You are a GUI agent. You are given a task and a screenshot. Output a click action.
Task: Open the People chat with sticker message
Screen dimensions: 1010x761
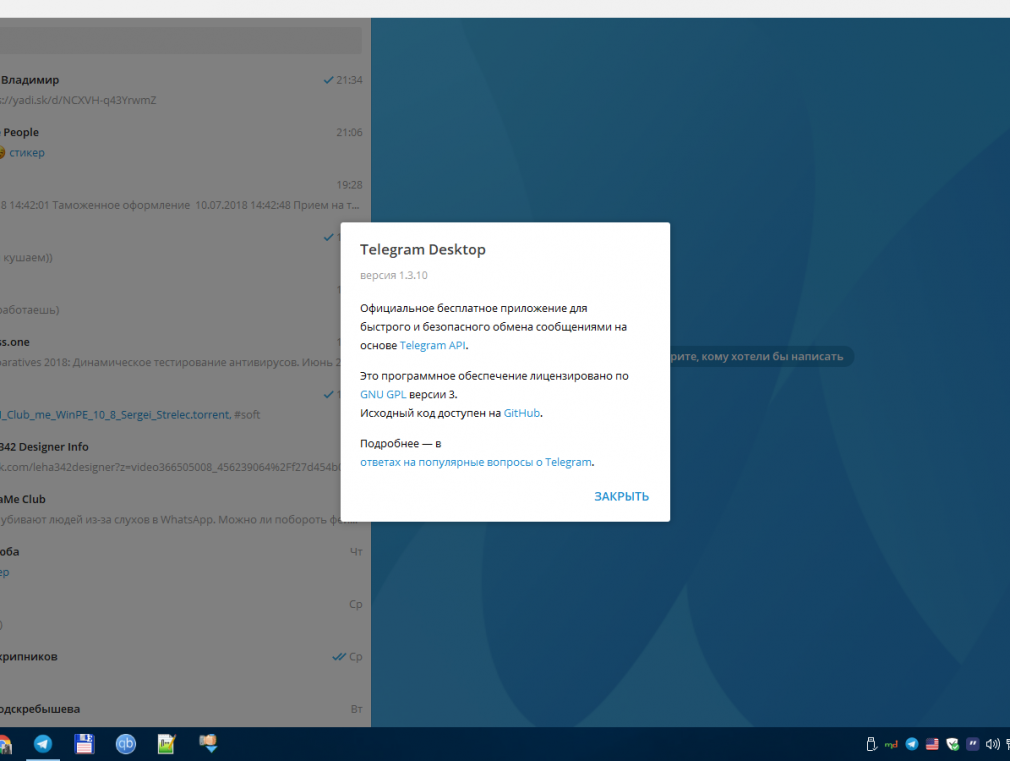click(186, 142)
